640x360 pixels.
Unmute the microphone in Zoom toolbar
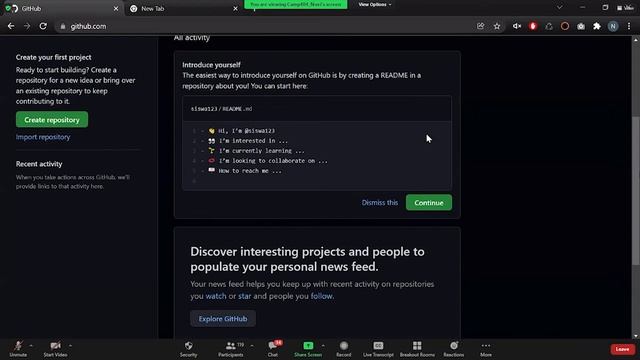point(18,349)
